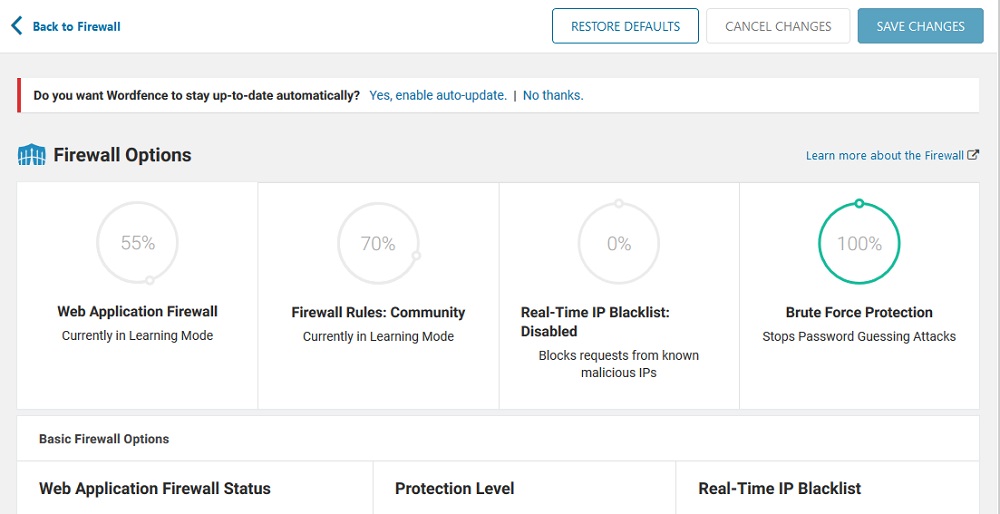
Task: Collapse the Basic Firewall Options section header
Action: pyautogui.click(x=497, y=439)
